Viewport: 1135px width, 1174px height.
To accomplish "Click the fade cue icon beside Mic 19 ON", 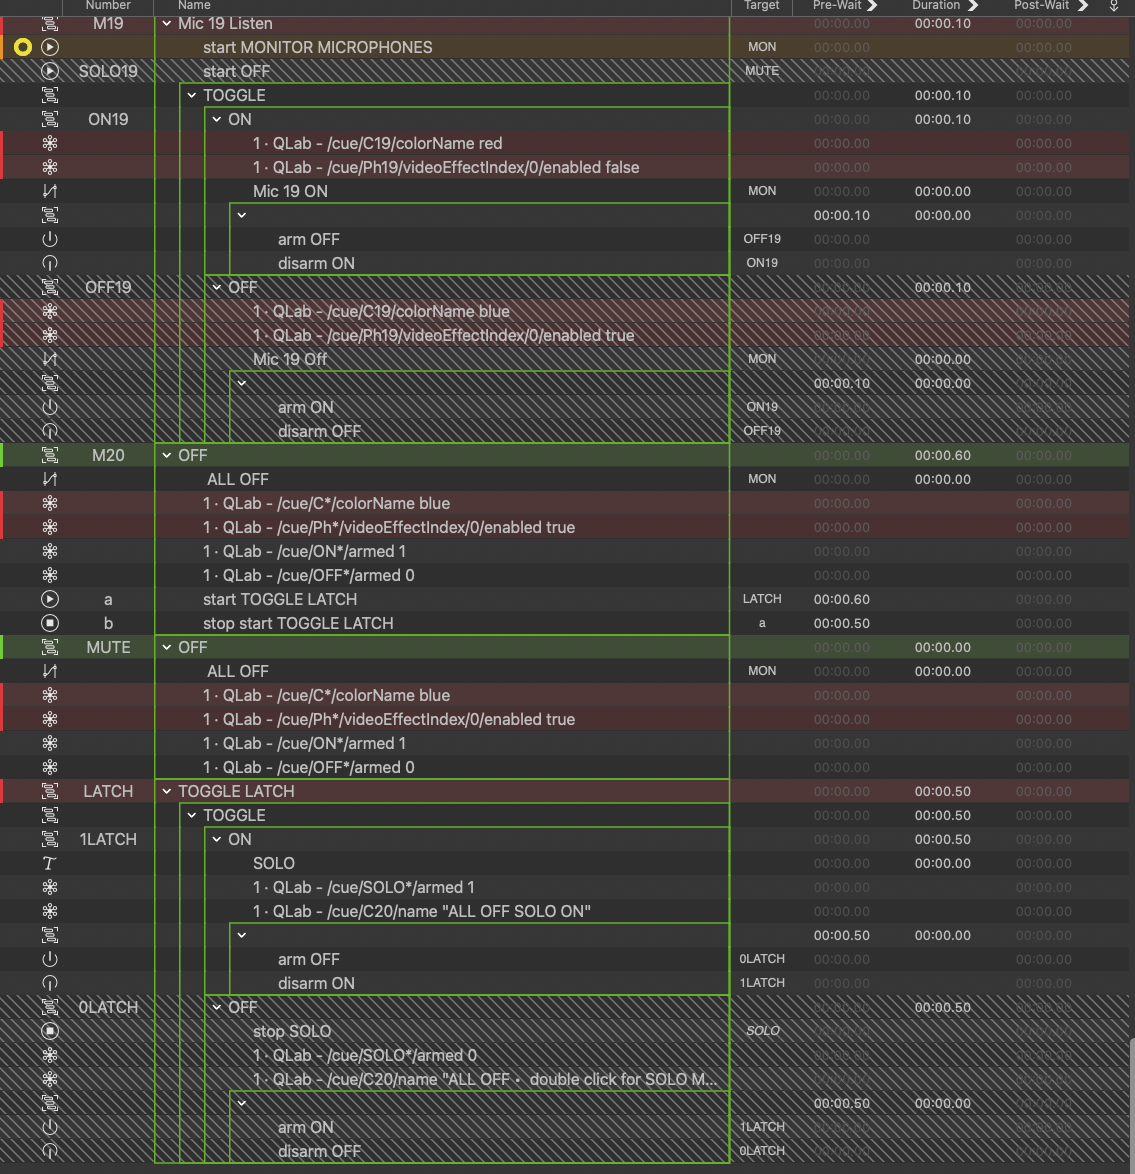I will 50,191.
